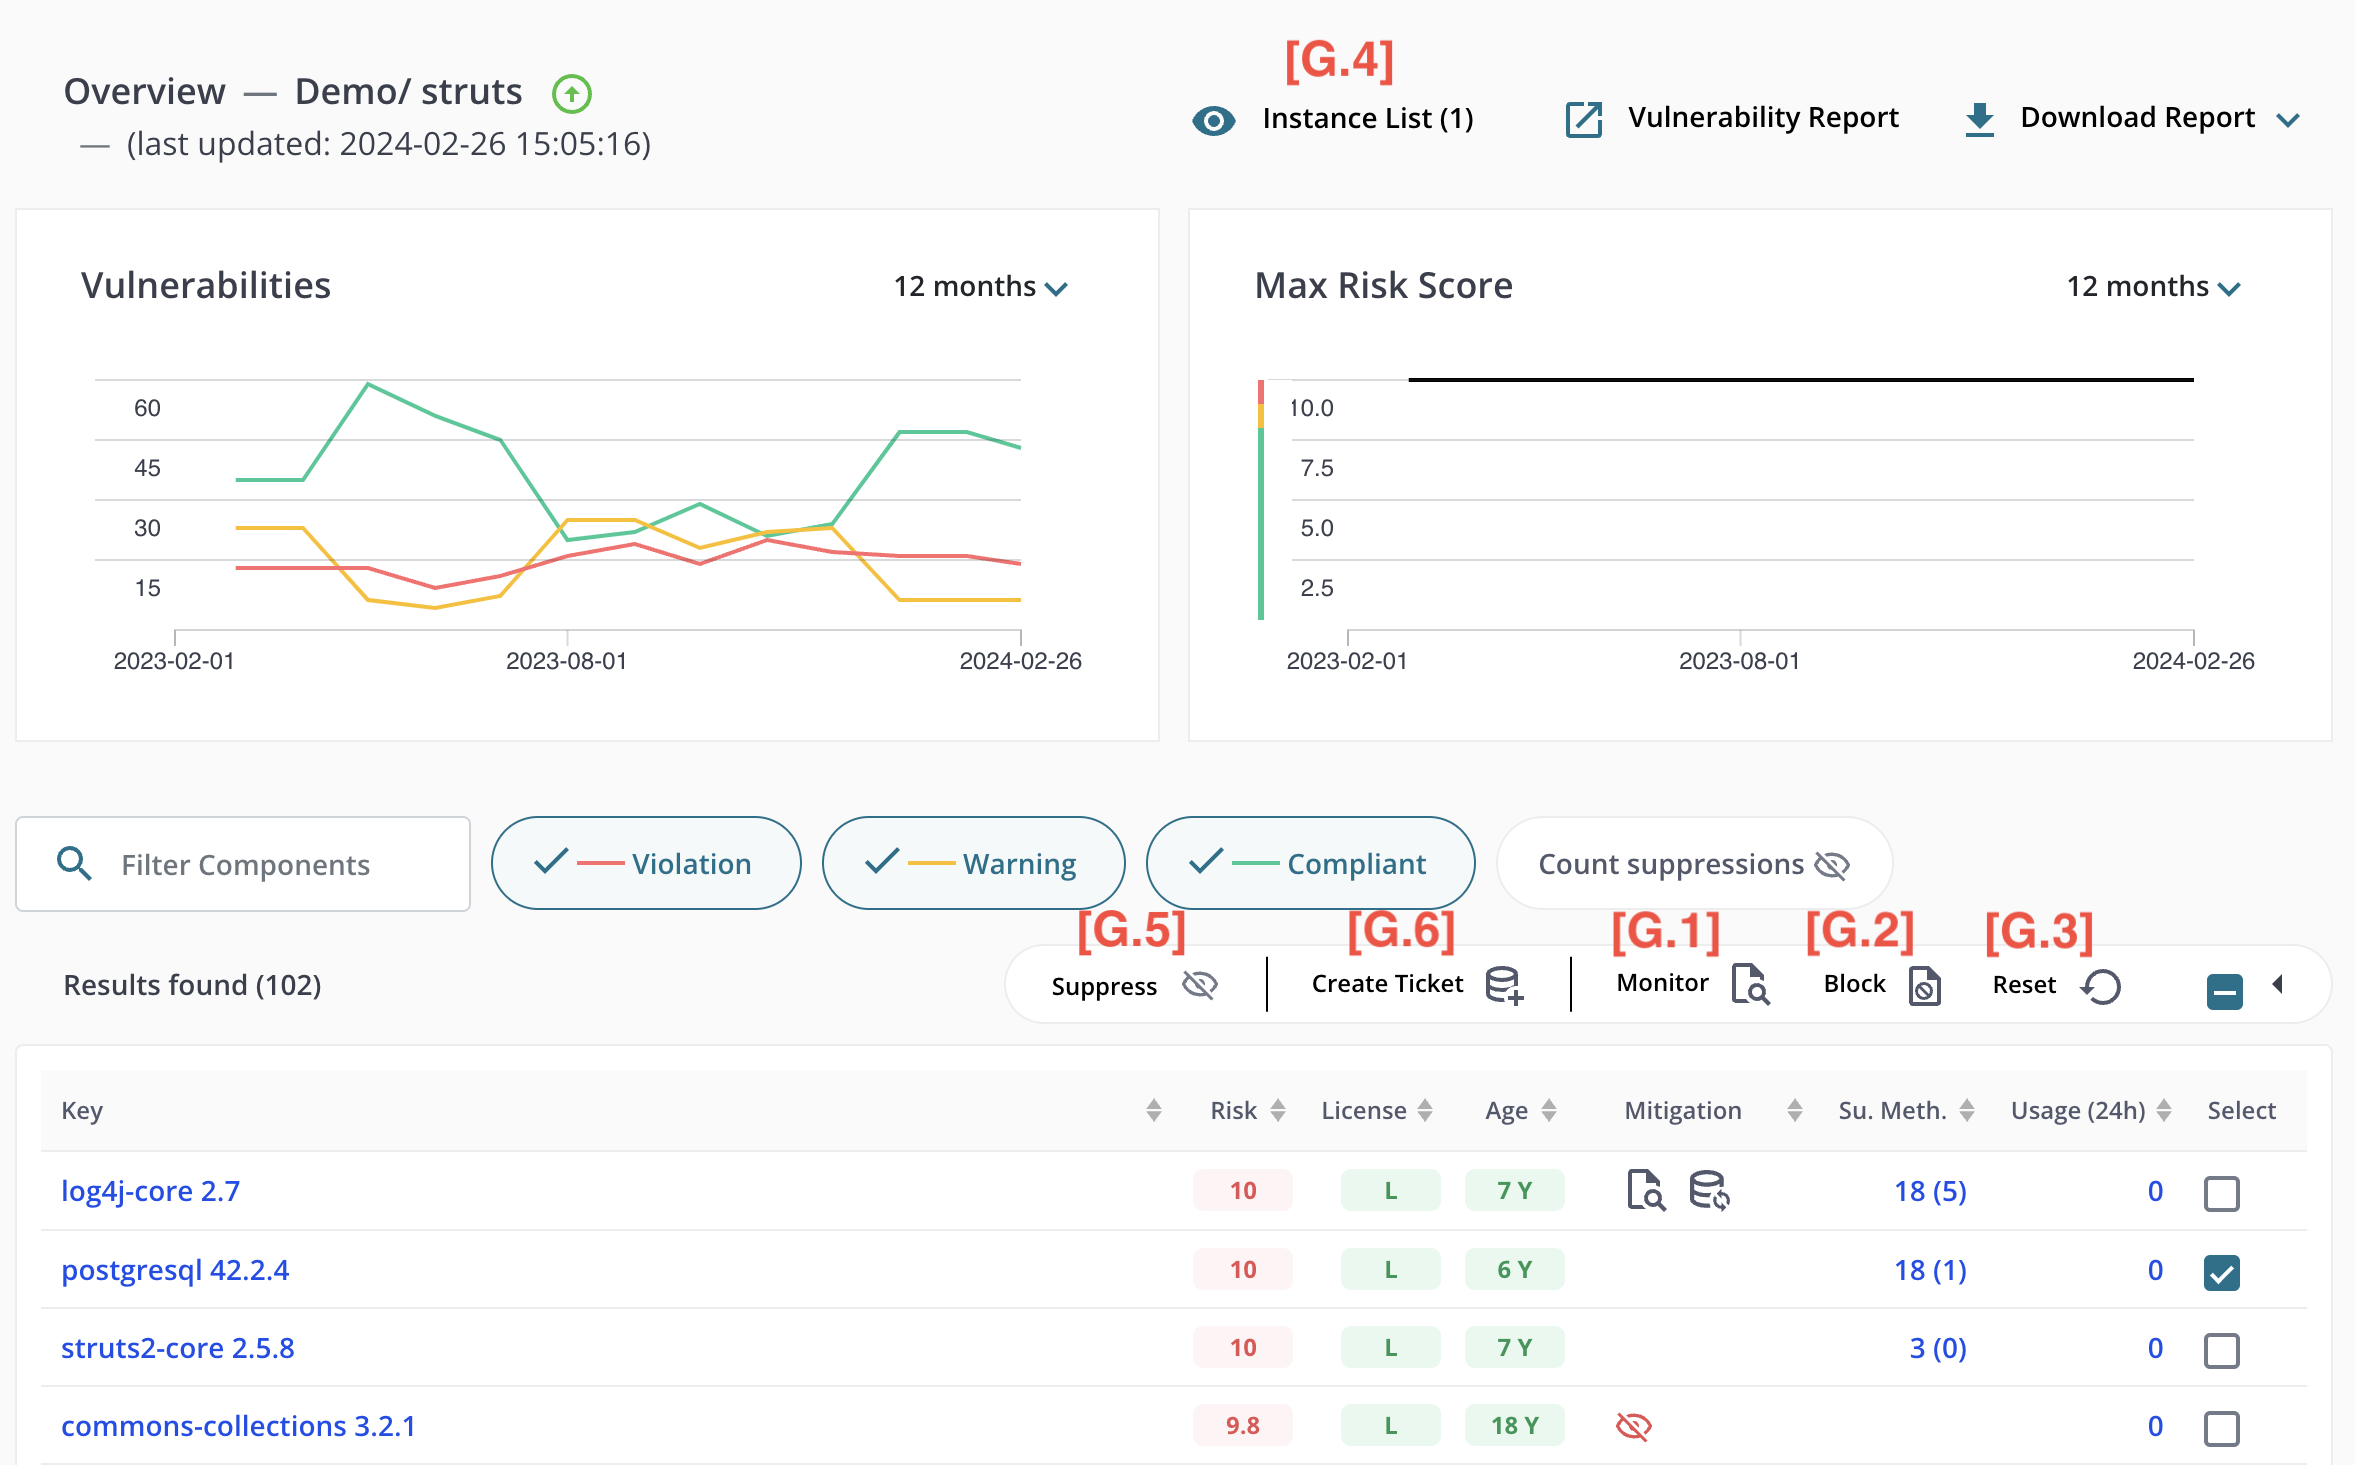Open commons-collections 3.2.1 component link

click(x=238, y=1426)
